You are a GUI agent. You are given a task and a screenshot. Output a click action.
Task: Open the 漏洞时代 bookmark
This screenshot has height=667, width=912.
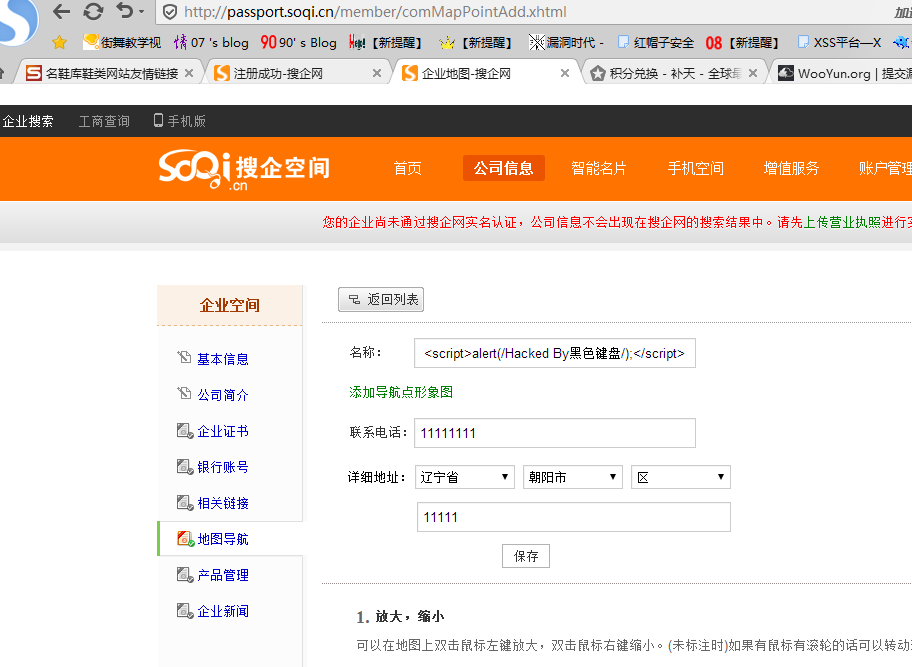[x=566, y=42]
